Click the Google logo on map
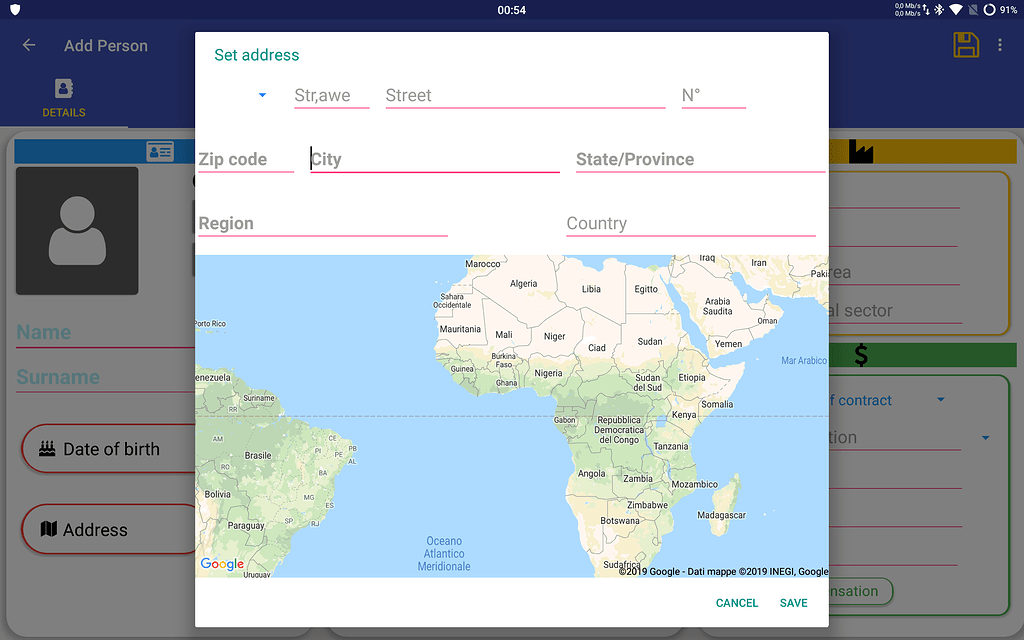The height and width of the screenshot is (640, 1024). point(222,564)
